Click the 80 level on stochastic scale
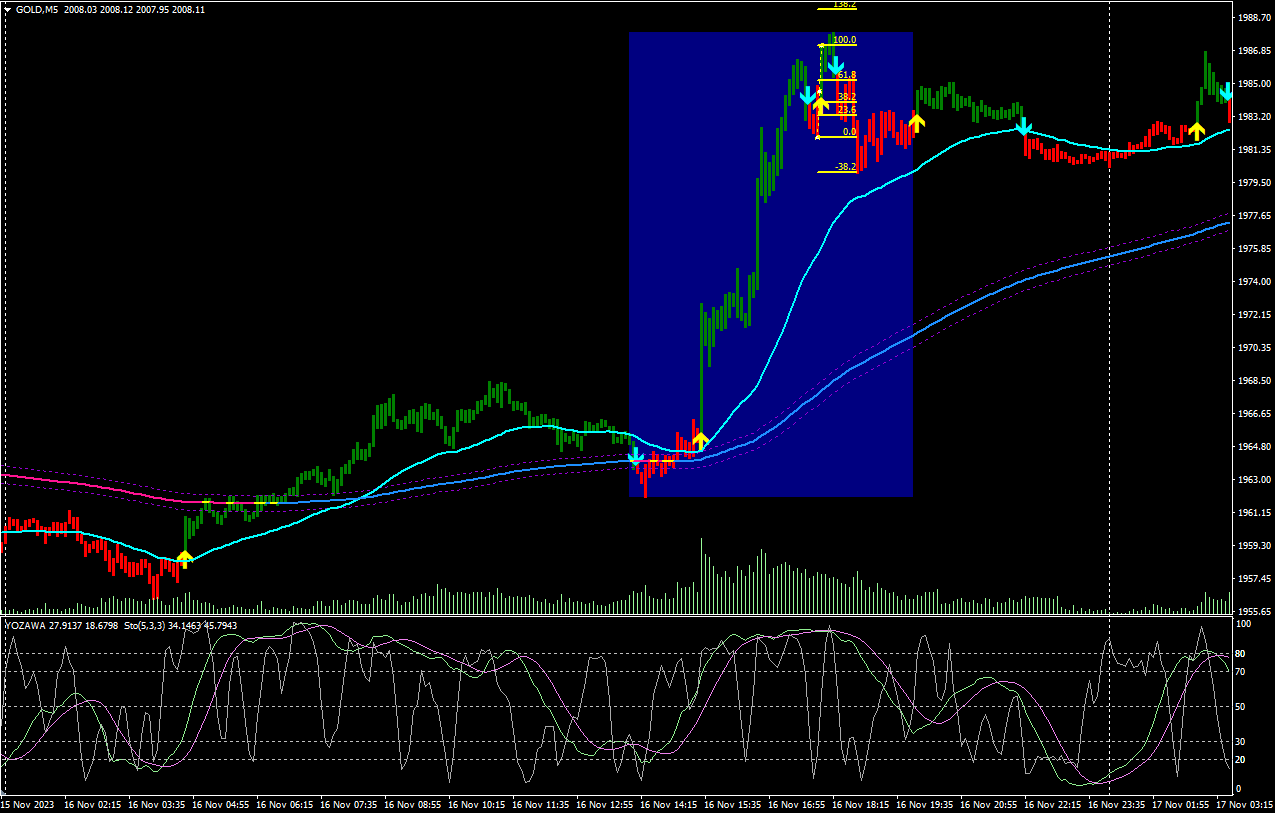The image size is (1275, 813). pyautogui.click(x=1243, y=654)
